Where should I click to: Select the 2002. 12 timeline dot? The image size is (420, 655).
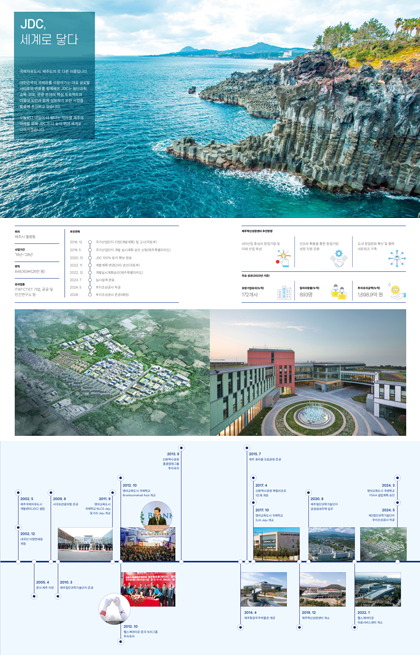[x=18, y=527]
